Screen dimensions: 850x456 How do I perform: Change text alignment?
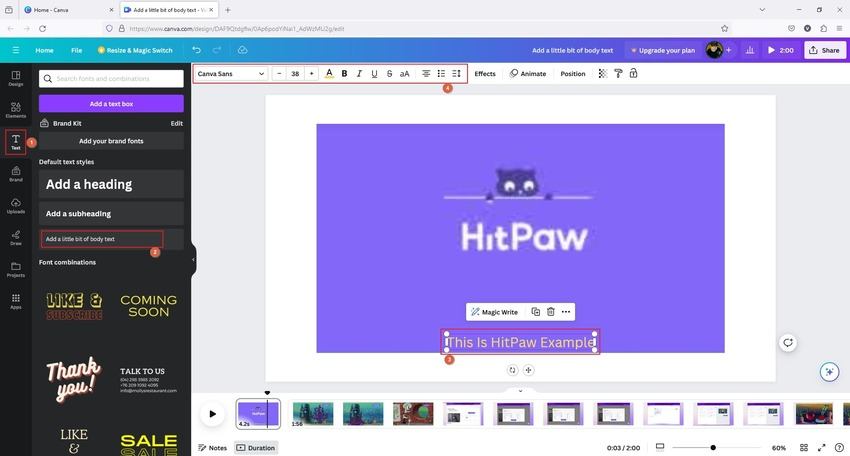click(x=426, y=74)
